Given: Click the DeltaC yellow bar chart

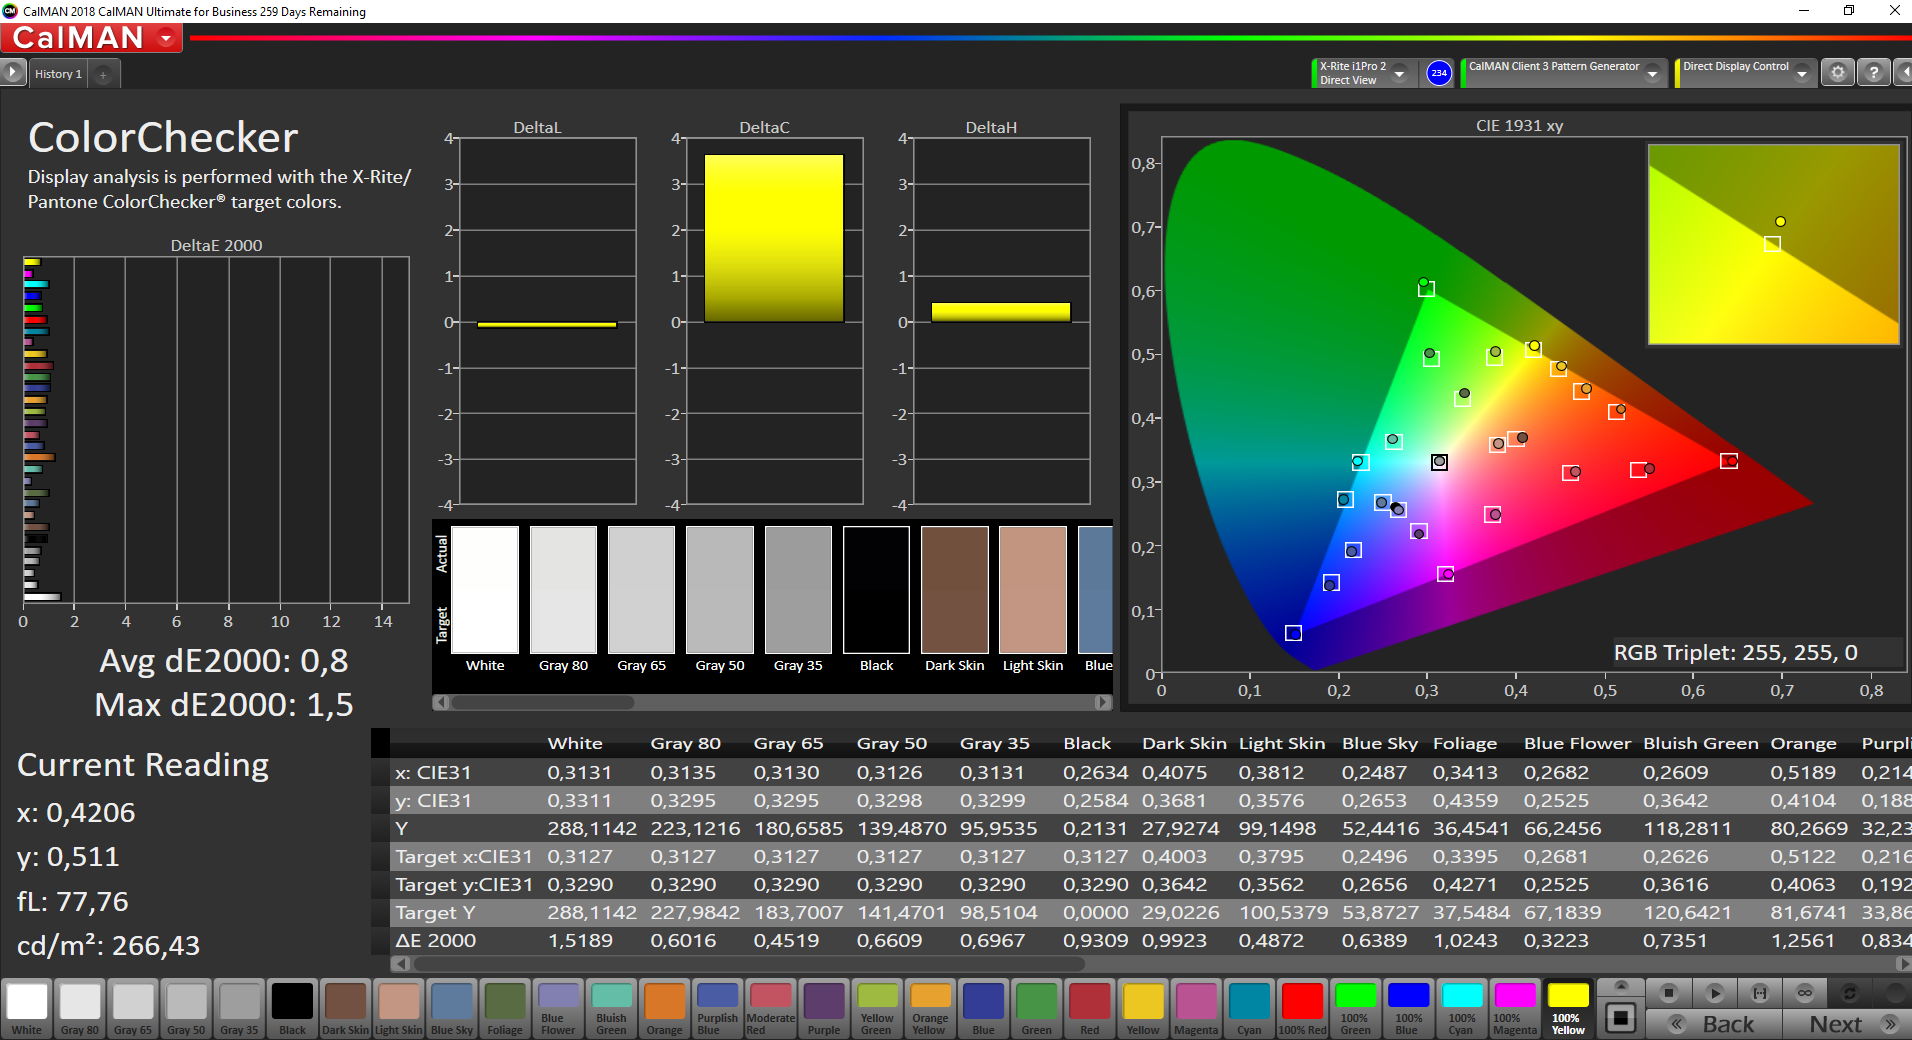Looking at the screenshot, I should pos(774,238).
